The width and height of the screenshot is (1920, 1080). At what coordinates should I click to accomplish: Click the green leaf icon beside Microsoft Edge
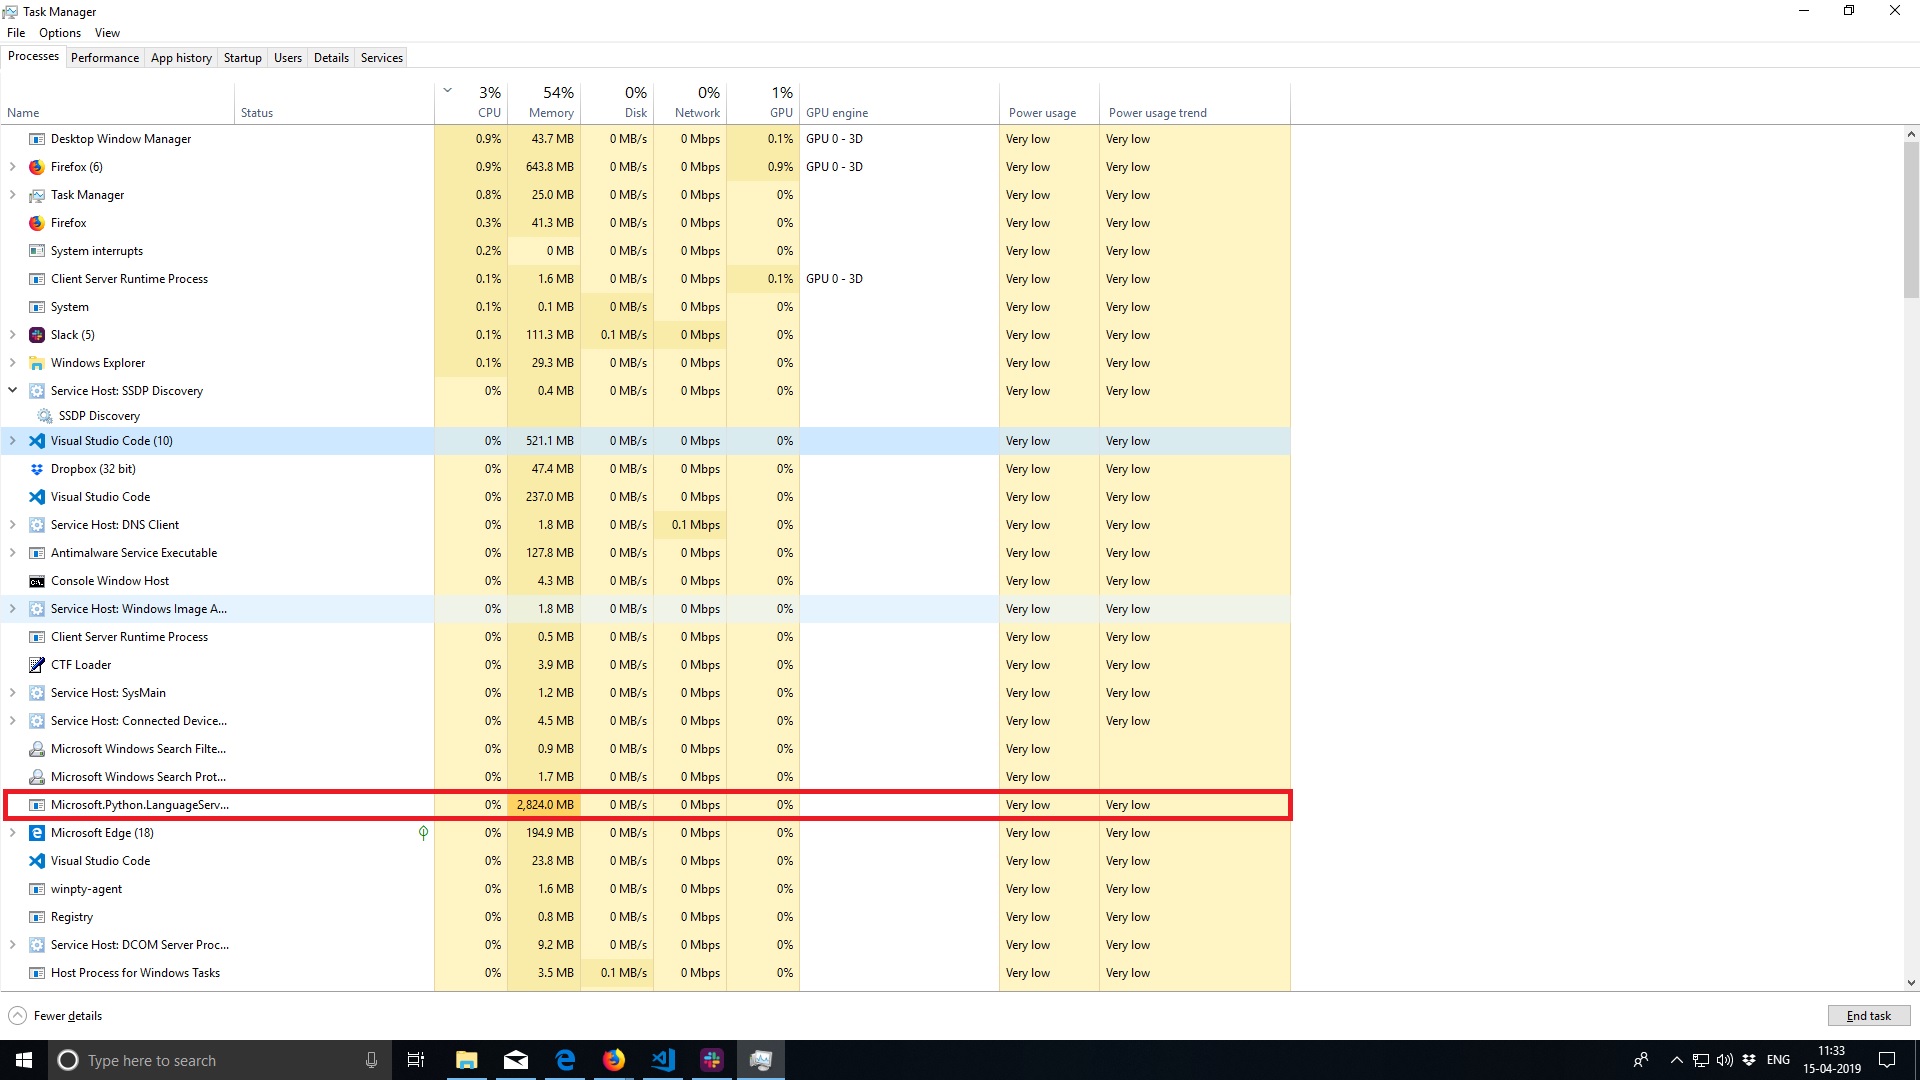click(422, 832)
